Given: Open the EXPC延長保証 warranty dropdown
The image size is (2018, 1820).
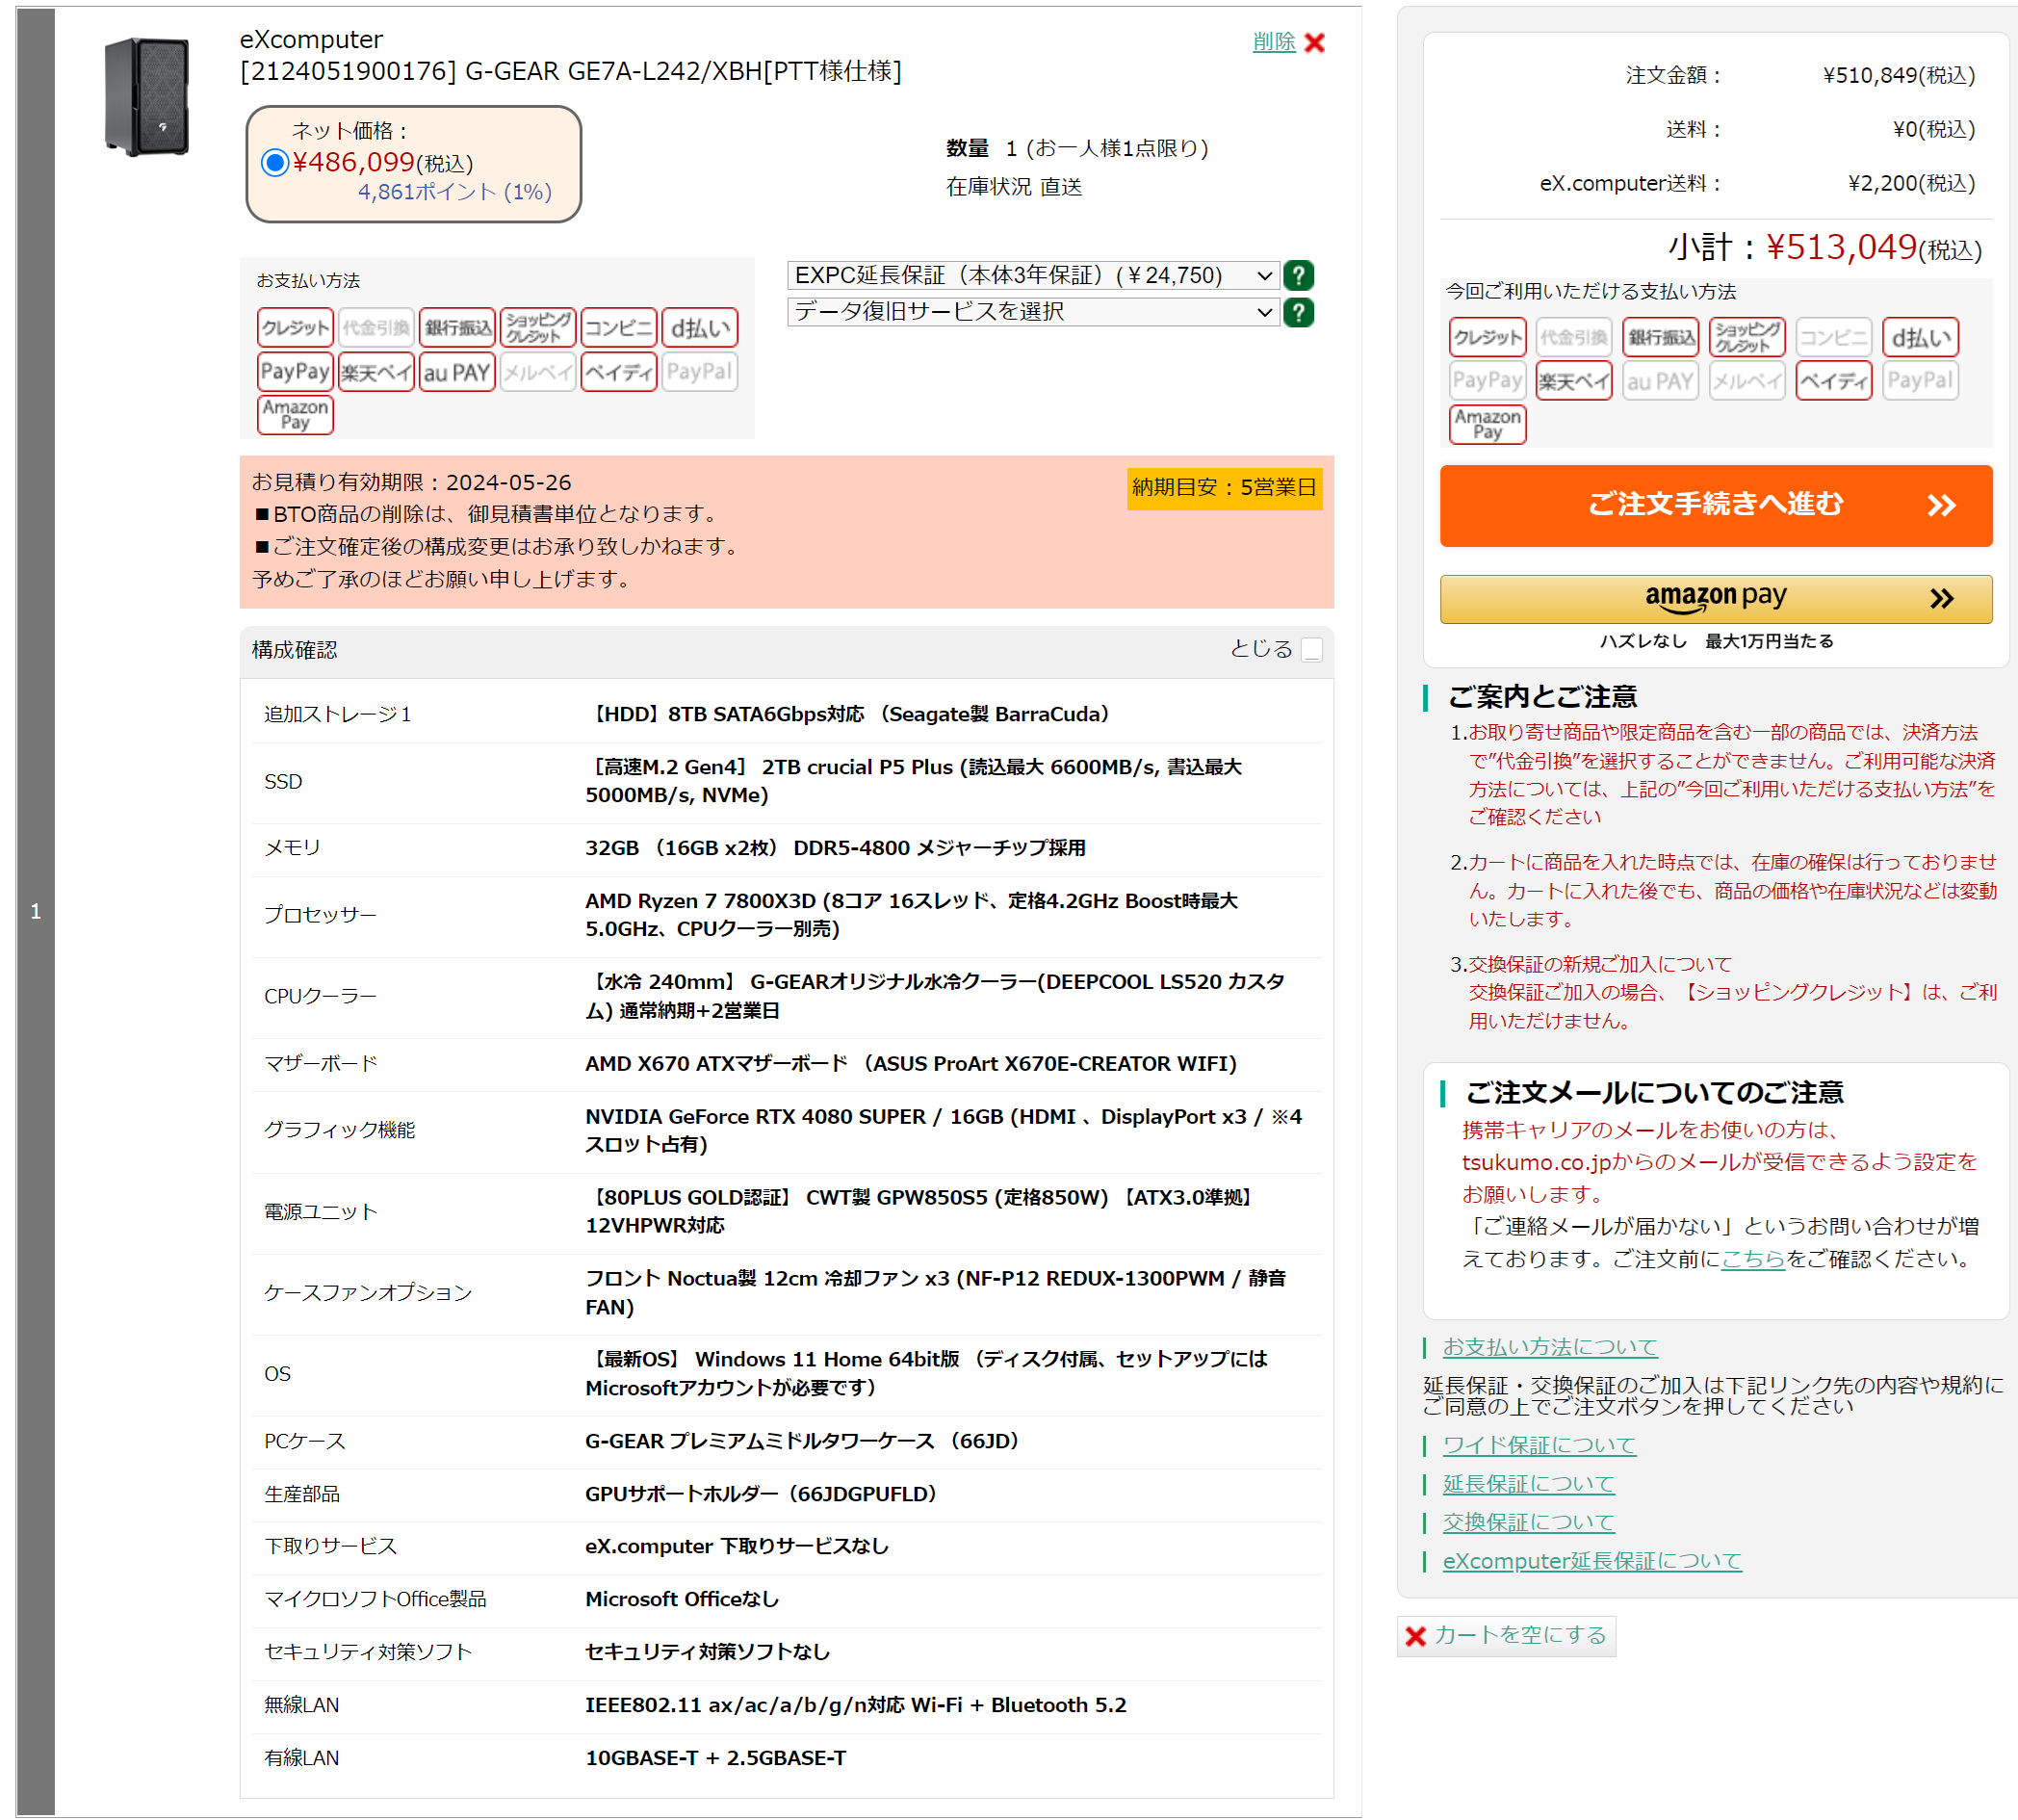Looking at the screenshot, I should [1033, 275].
